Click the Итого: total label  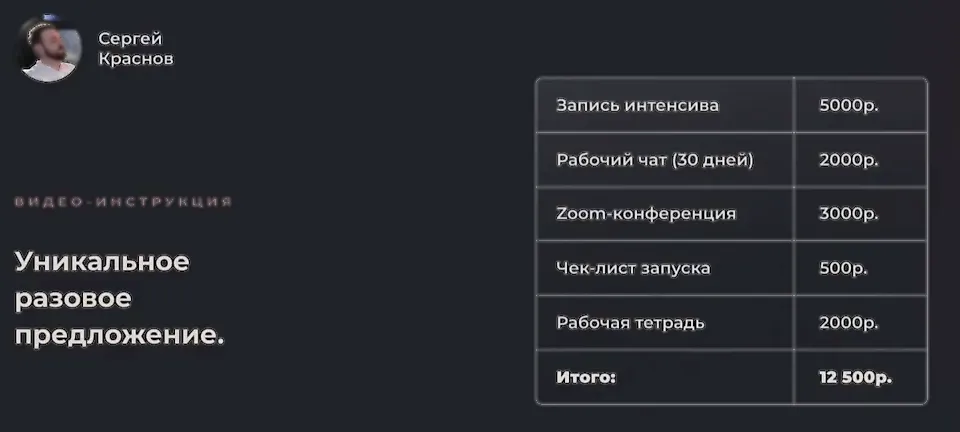tap(586, 377)
